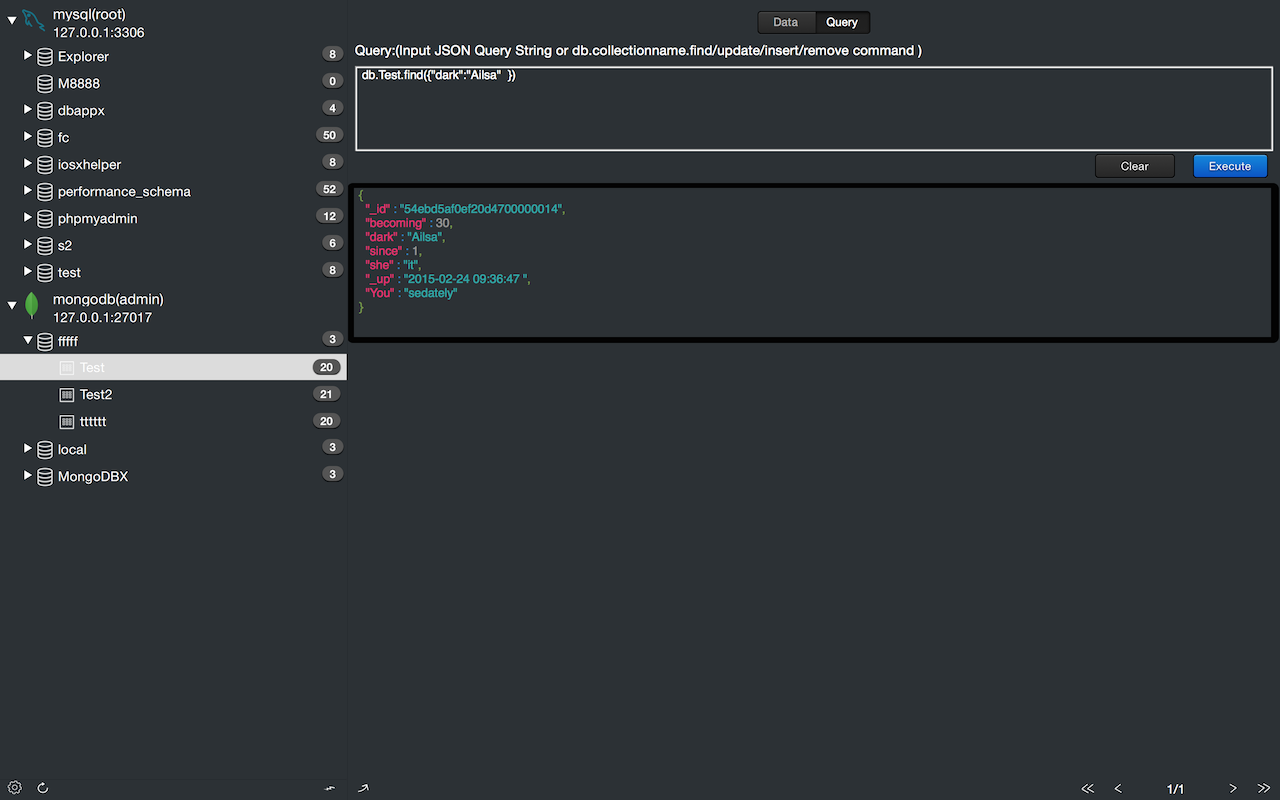The image size is (1280, 800).
Task: Click the green MongoDB leaf icon
Action: (32, 306)
